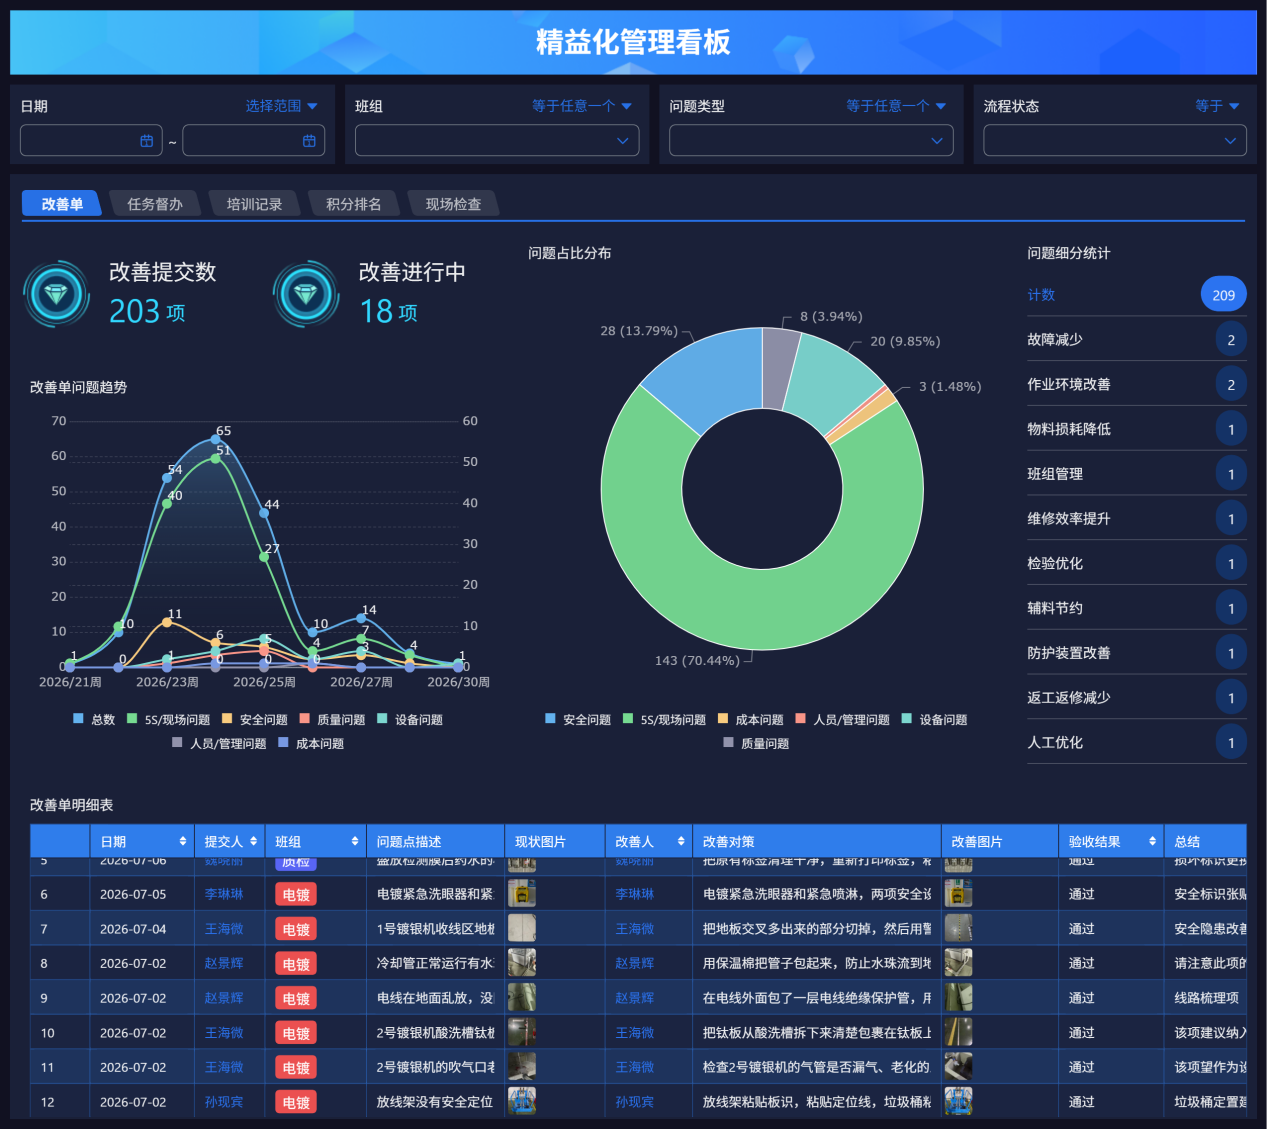The height and width of the screenshot is (1129, 1267).
Task: Open the 积分排名 tab
Action: [354, 204]
